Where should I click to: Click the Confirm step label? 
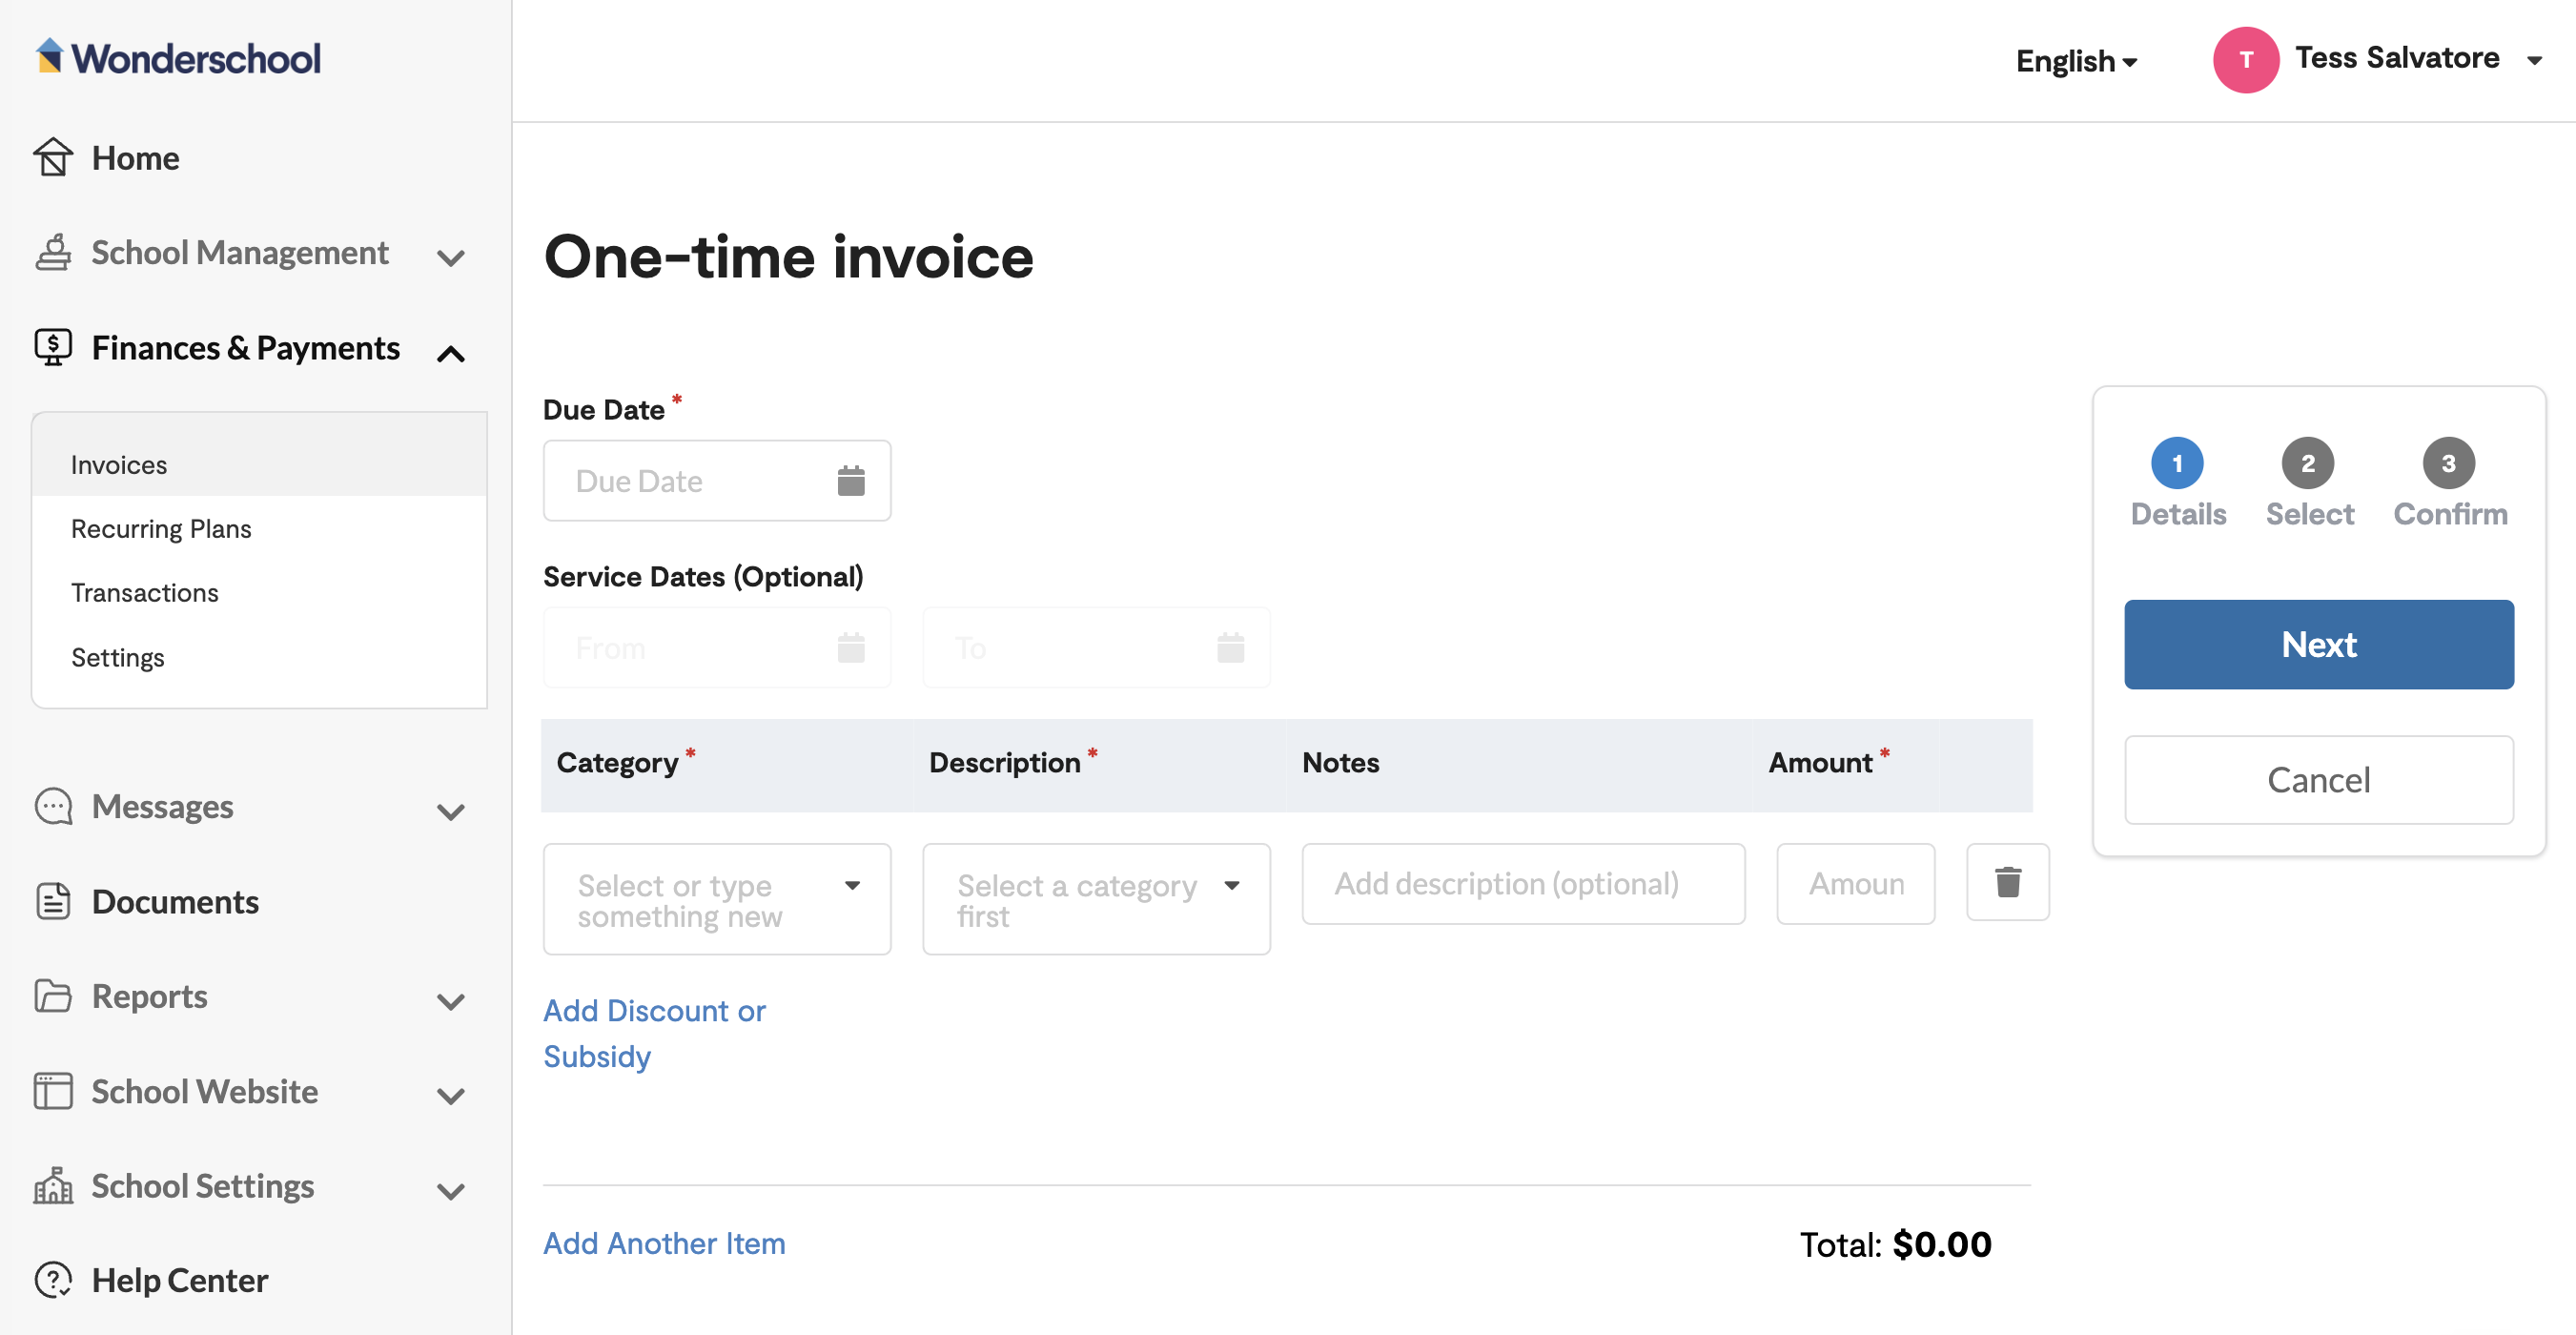pyautogui.click(x=2450, y=514)
